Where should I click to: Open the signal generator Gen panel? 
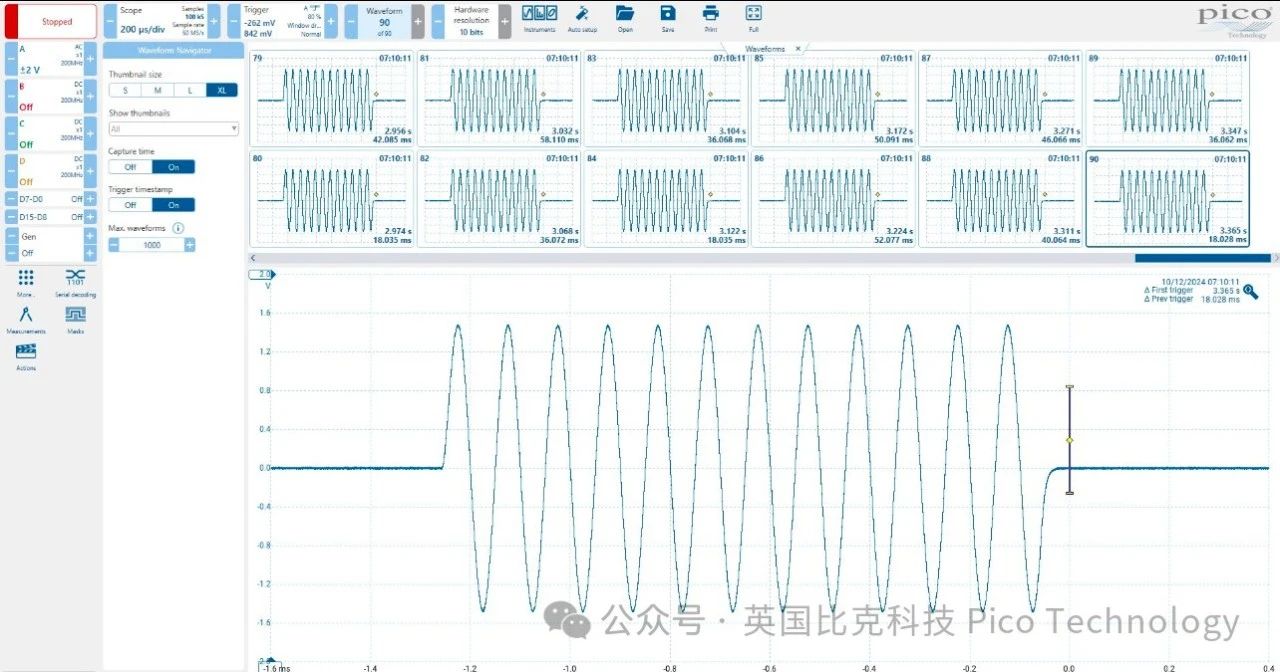point(50,244)
